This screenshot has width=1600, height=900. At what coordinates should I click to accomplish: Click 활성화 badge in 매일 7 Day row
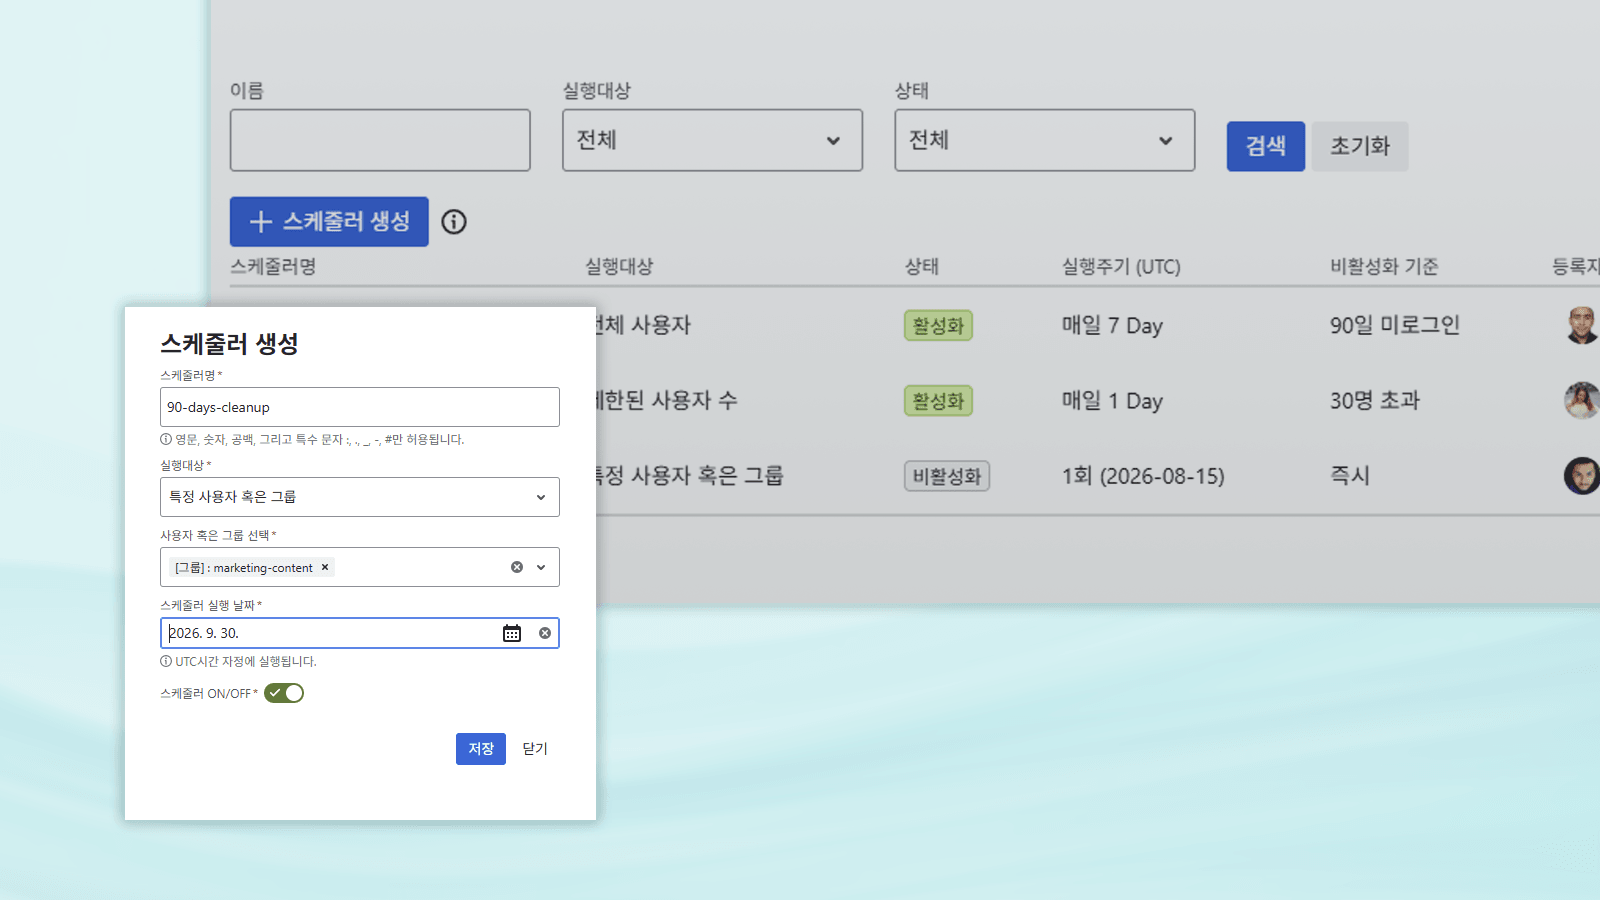point(938,325)
